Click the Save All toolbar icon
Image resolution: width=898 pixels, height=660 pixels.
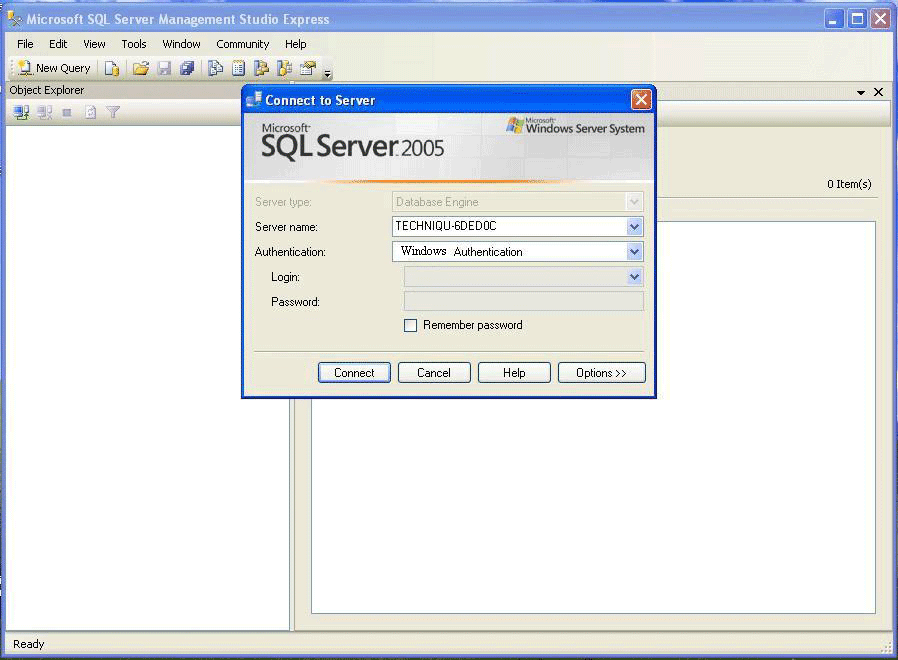coord(187,68)
